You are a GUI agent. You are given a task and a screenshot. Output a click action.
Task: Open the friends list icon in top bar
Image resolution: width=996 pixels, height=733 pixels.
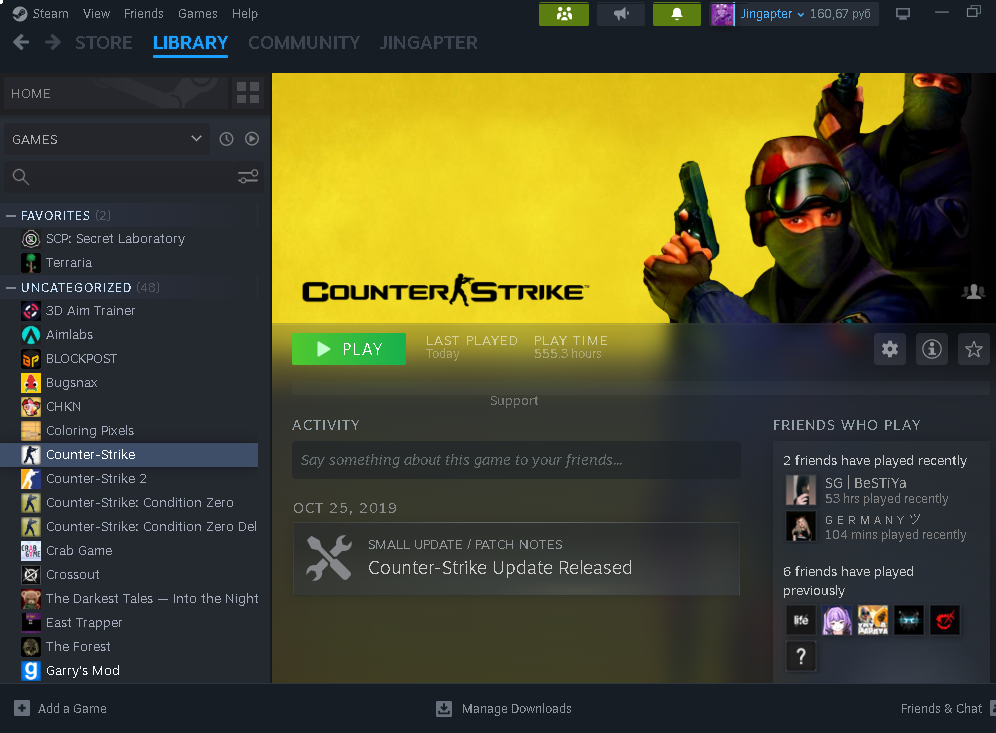coord(564,14)
